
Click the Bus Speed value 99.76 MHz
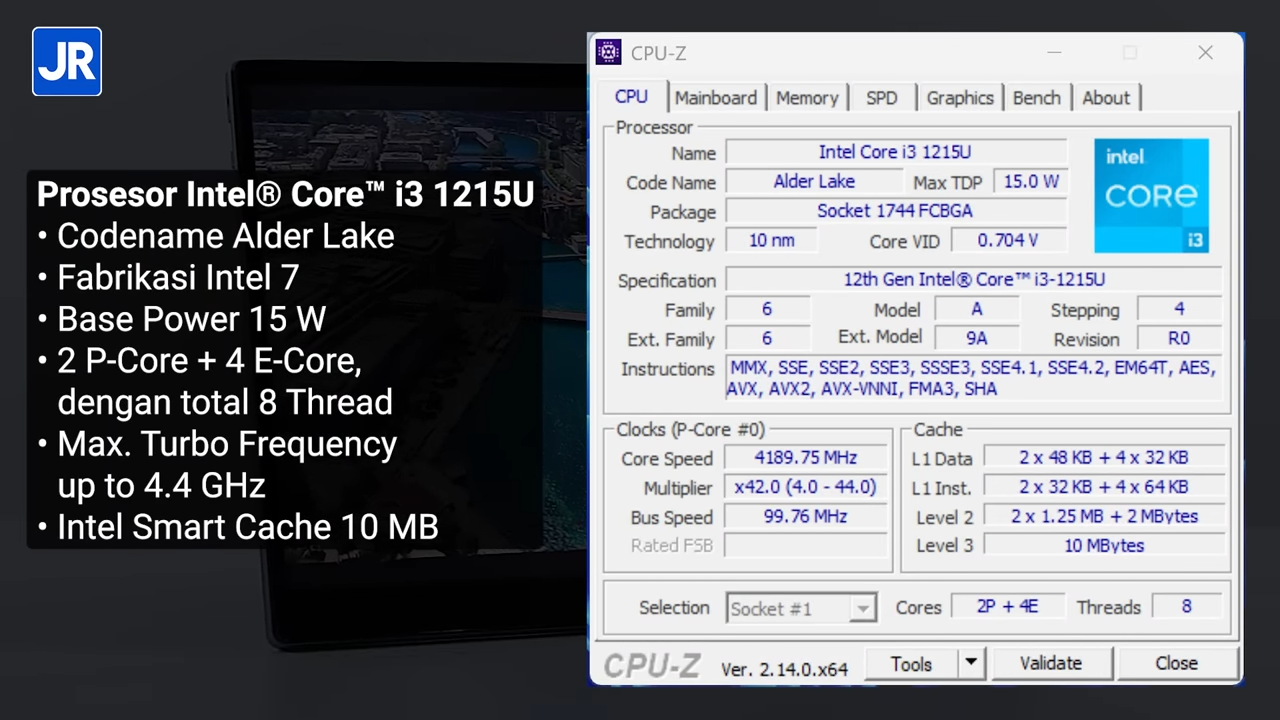pyautogui.click(x=805, y=516)
